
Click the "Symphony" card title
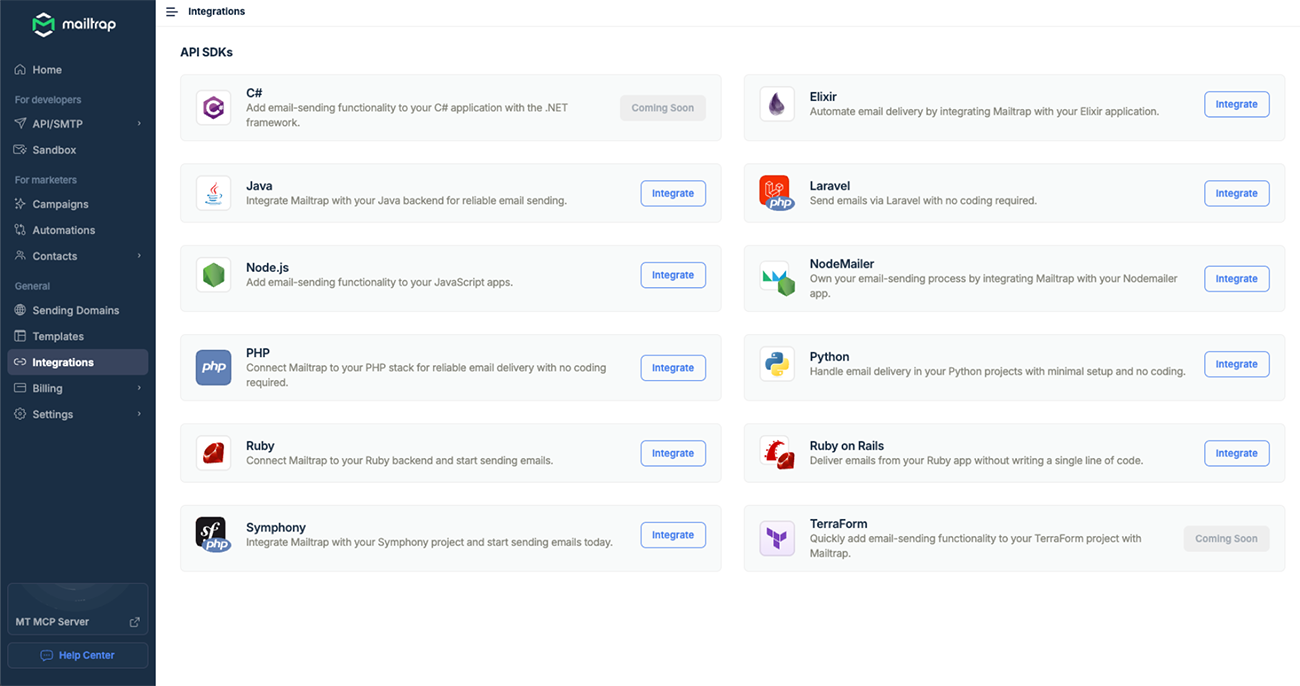click(x=276, y=528)
